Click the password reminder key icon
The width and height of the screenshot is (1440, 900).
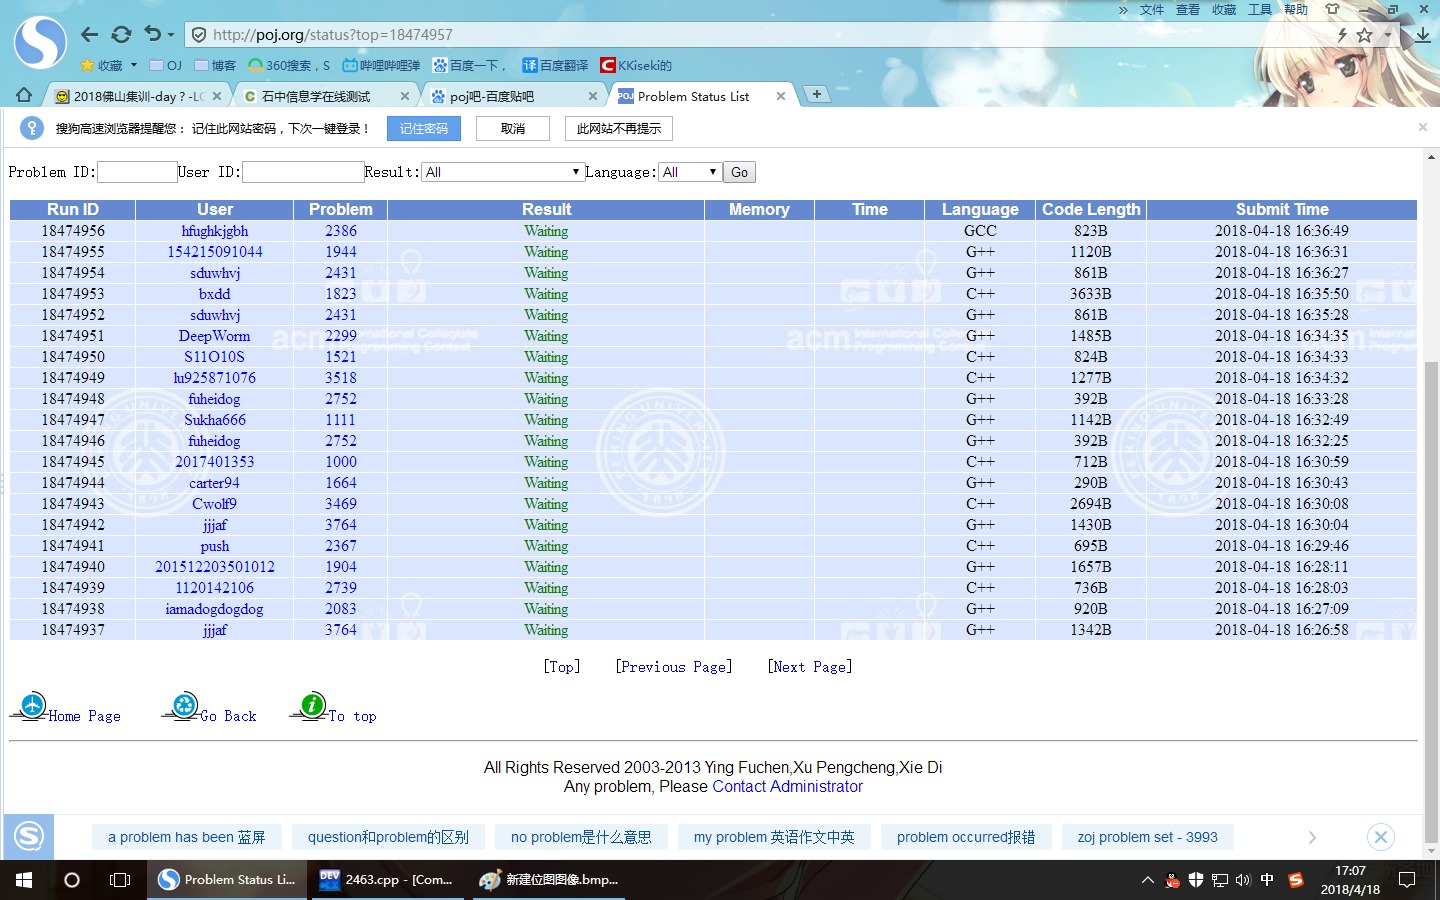click(x=32, y=128)
